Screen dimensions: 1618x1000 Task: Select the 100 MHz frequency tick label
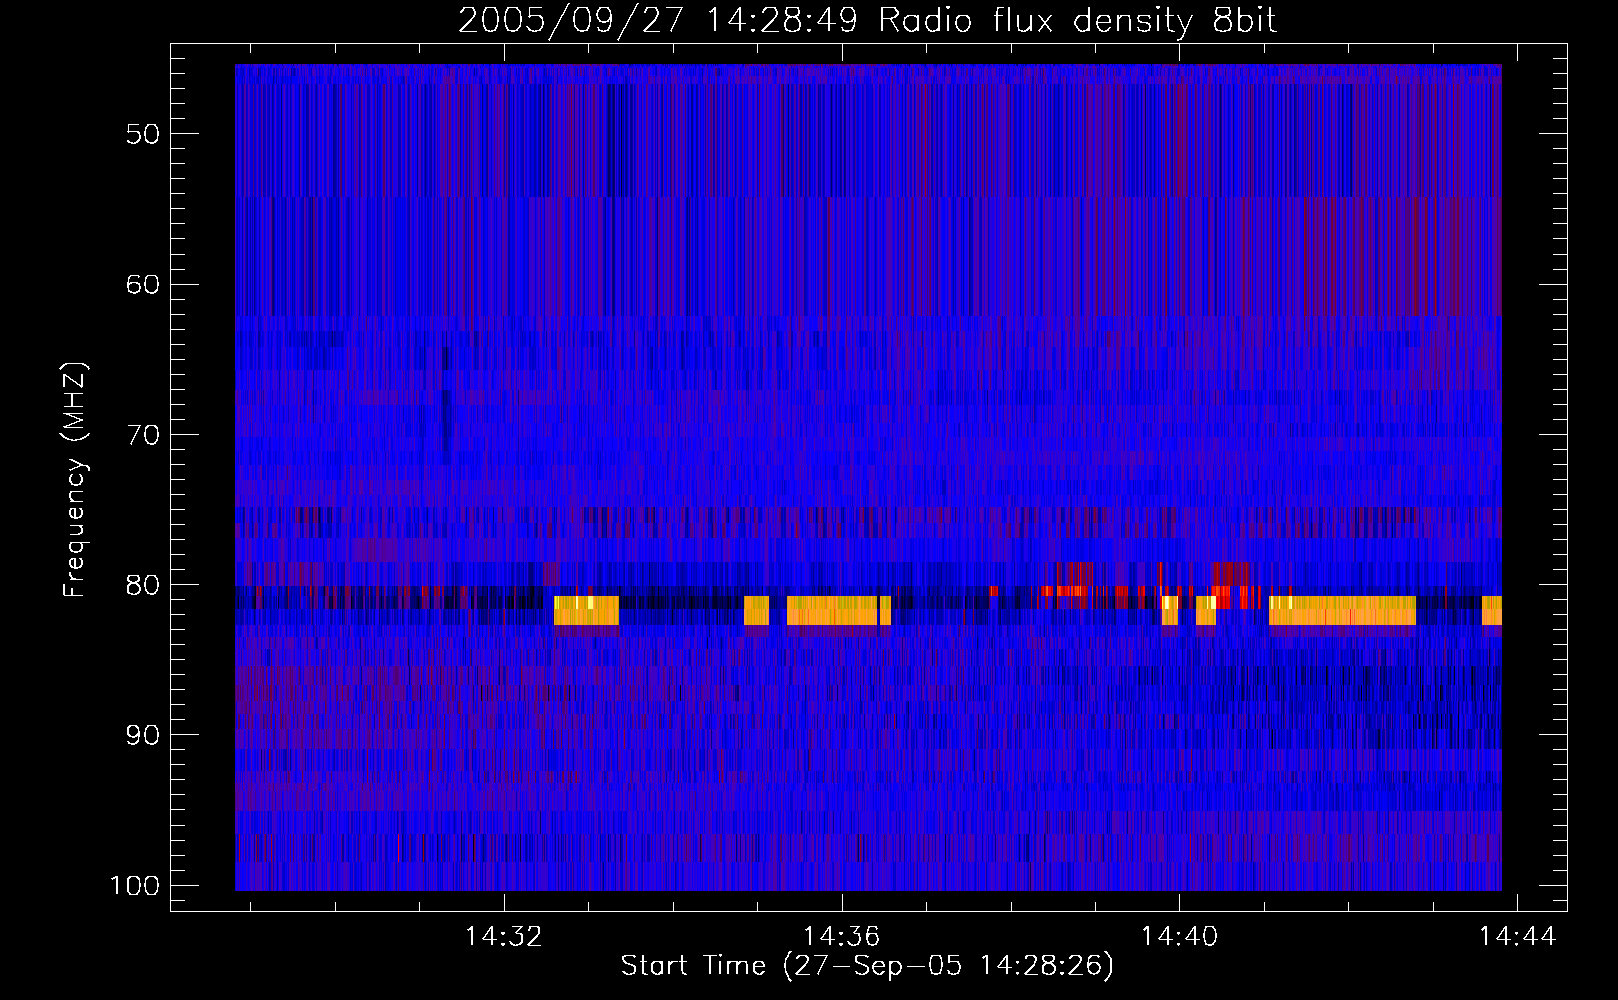coord(135,885)
